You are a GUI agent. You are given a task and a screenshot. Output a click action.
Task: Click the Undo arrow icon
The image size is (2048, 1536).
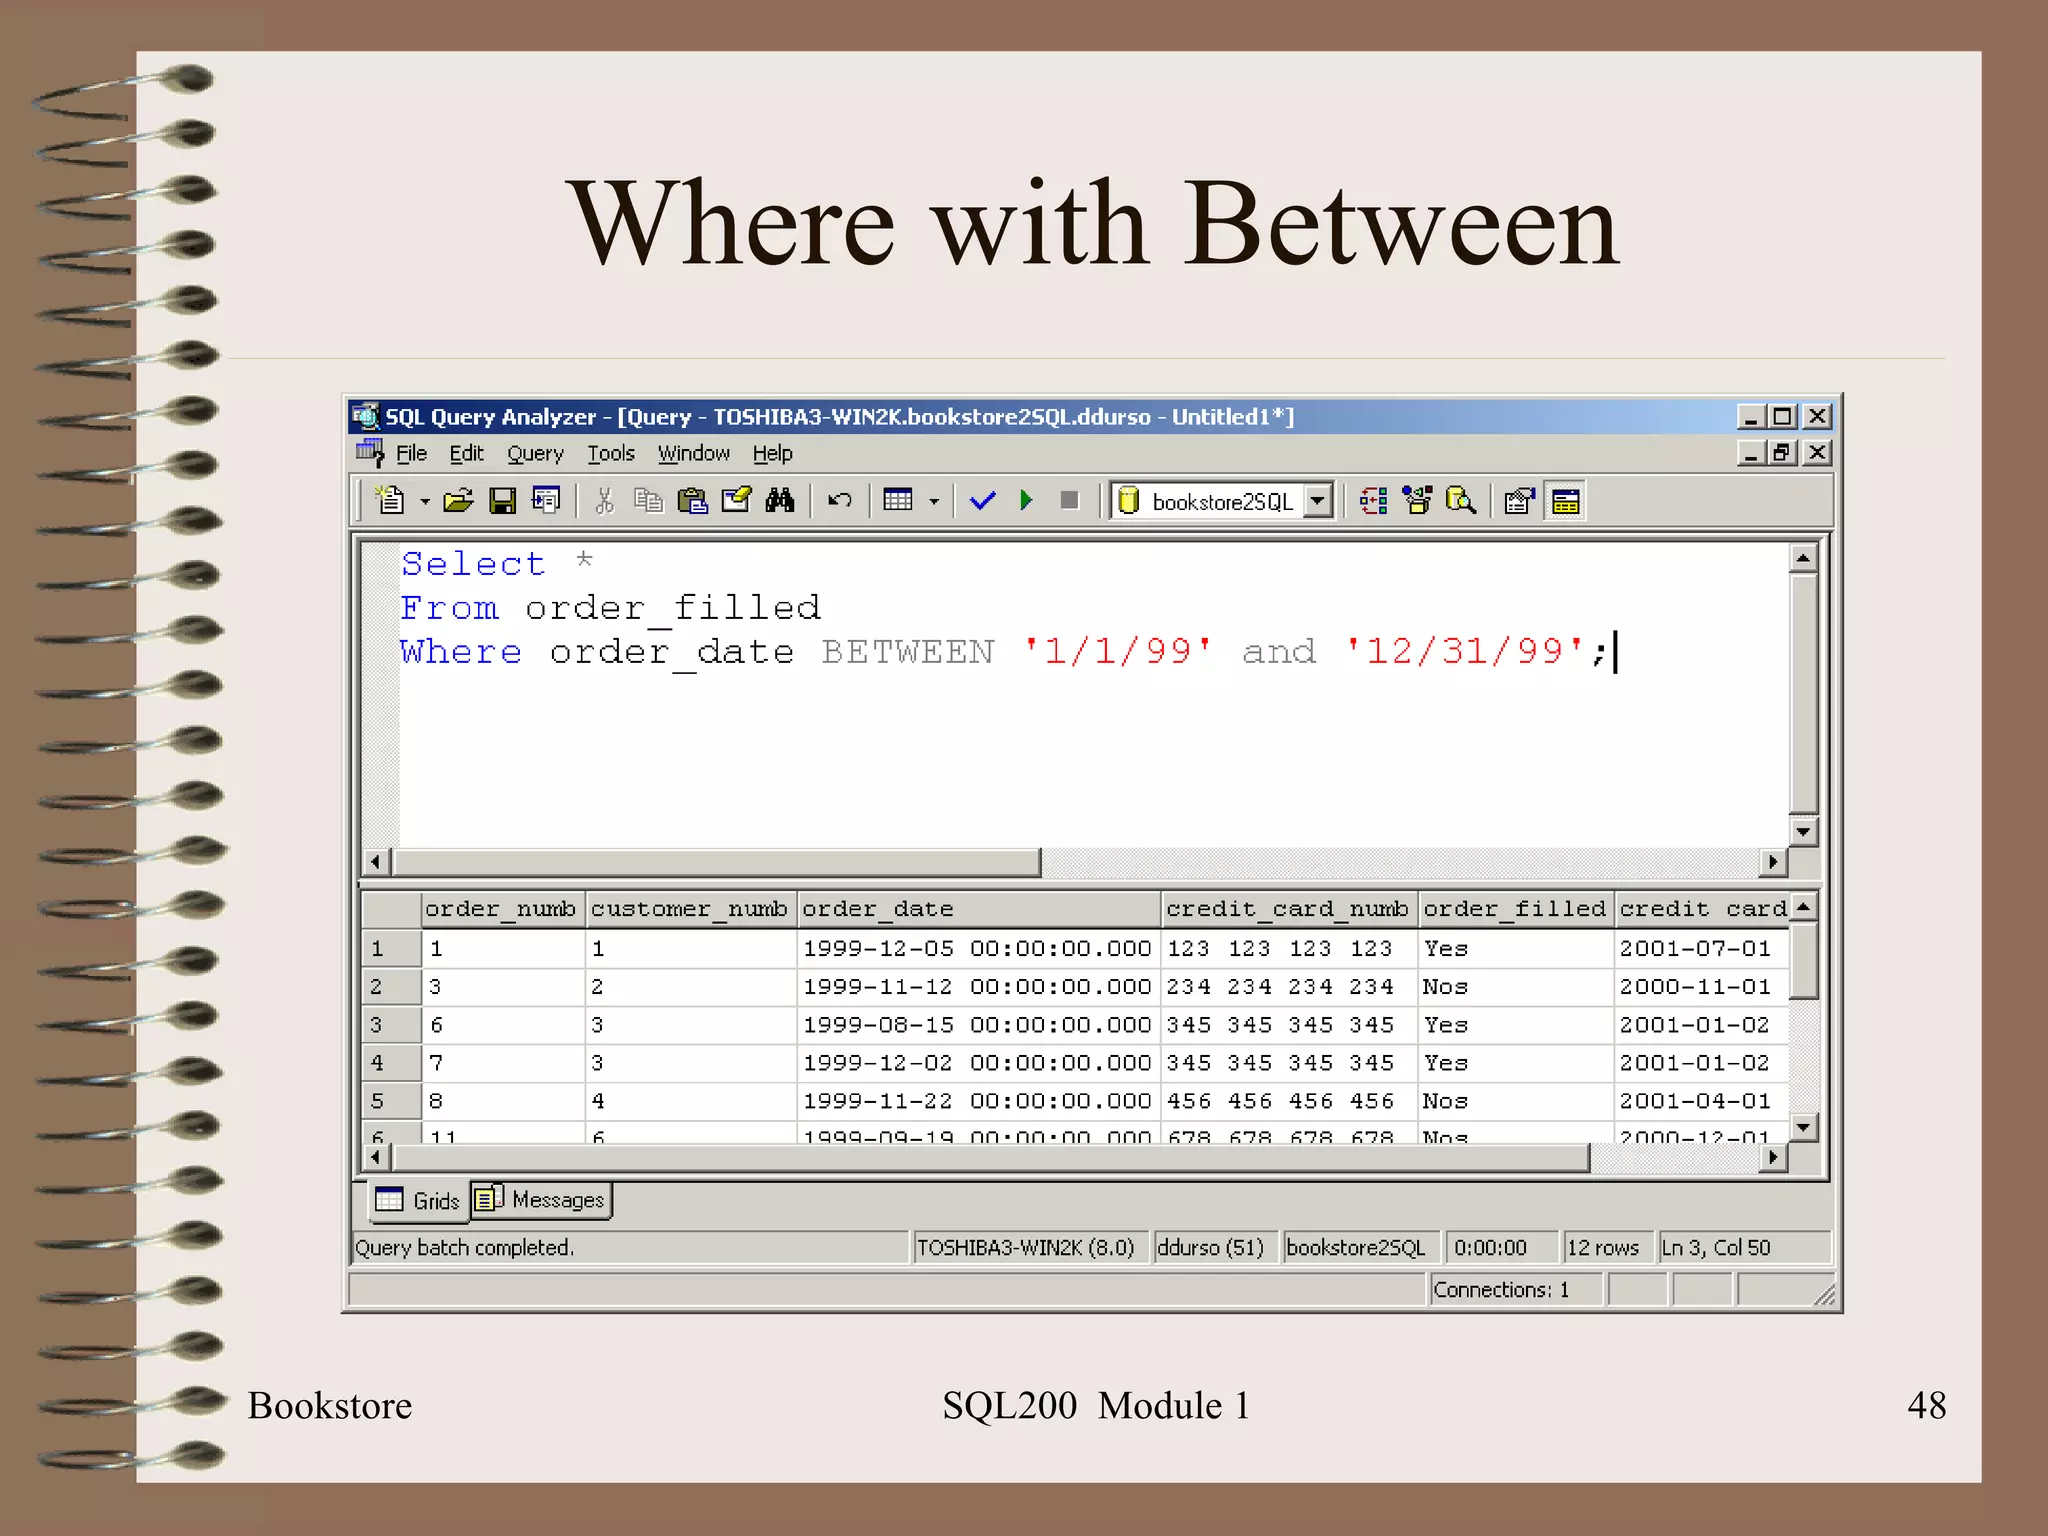click(840, 500)
